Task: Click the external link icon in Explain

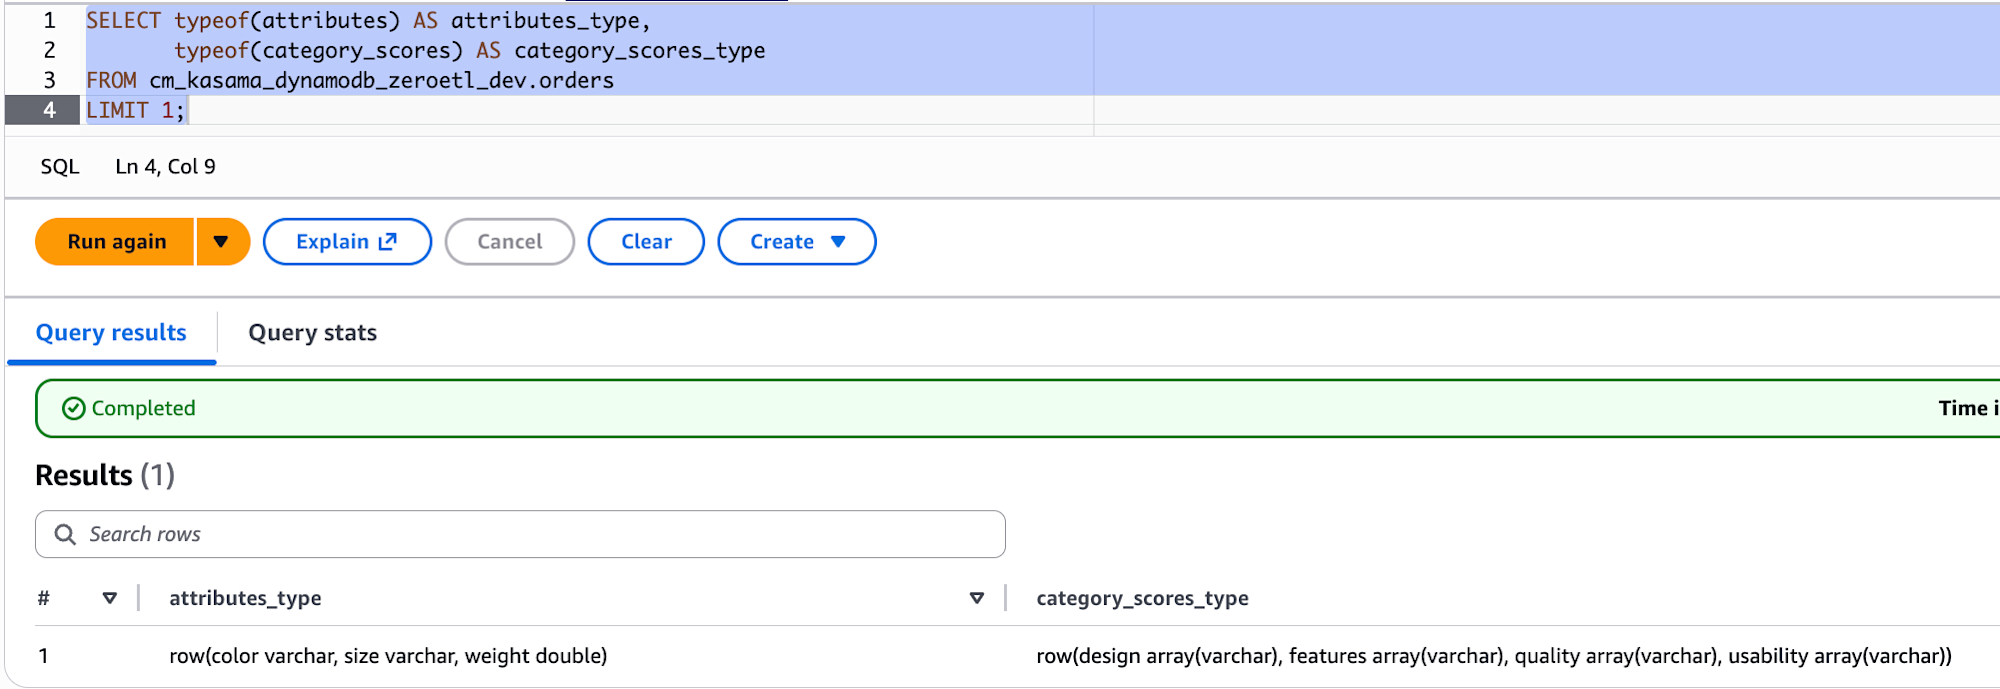Action: pyautogui.click(x=388, y=241)
